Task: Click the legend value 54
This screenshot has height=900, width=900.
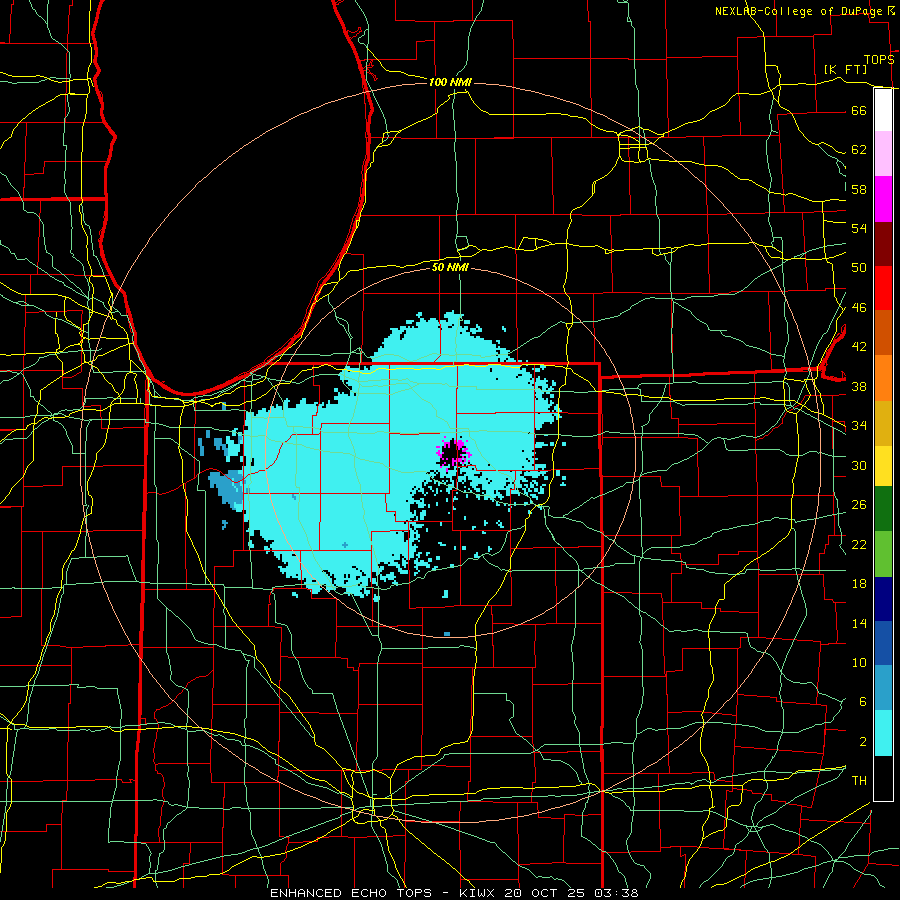Action: tap(859, 228)
